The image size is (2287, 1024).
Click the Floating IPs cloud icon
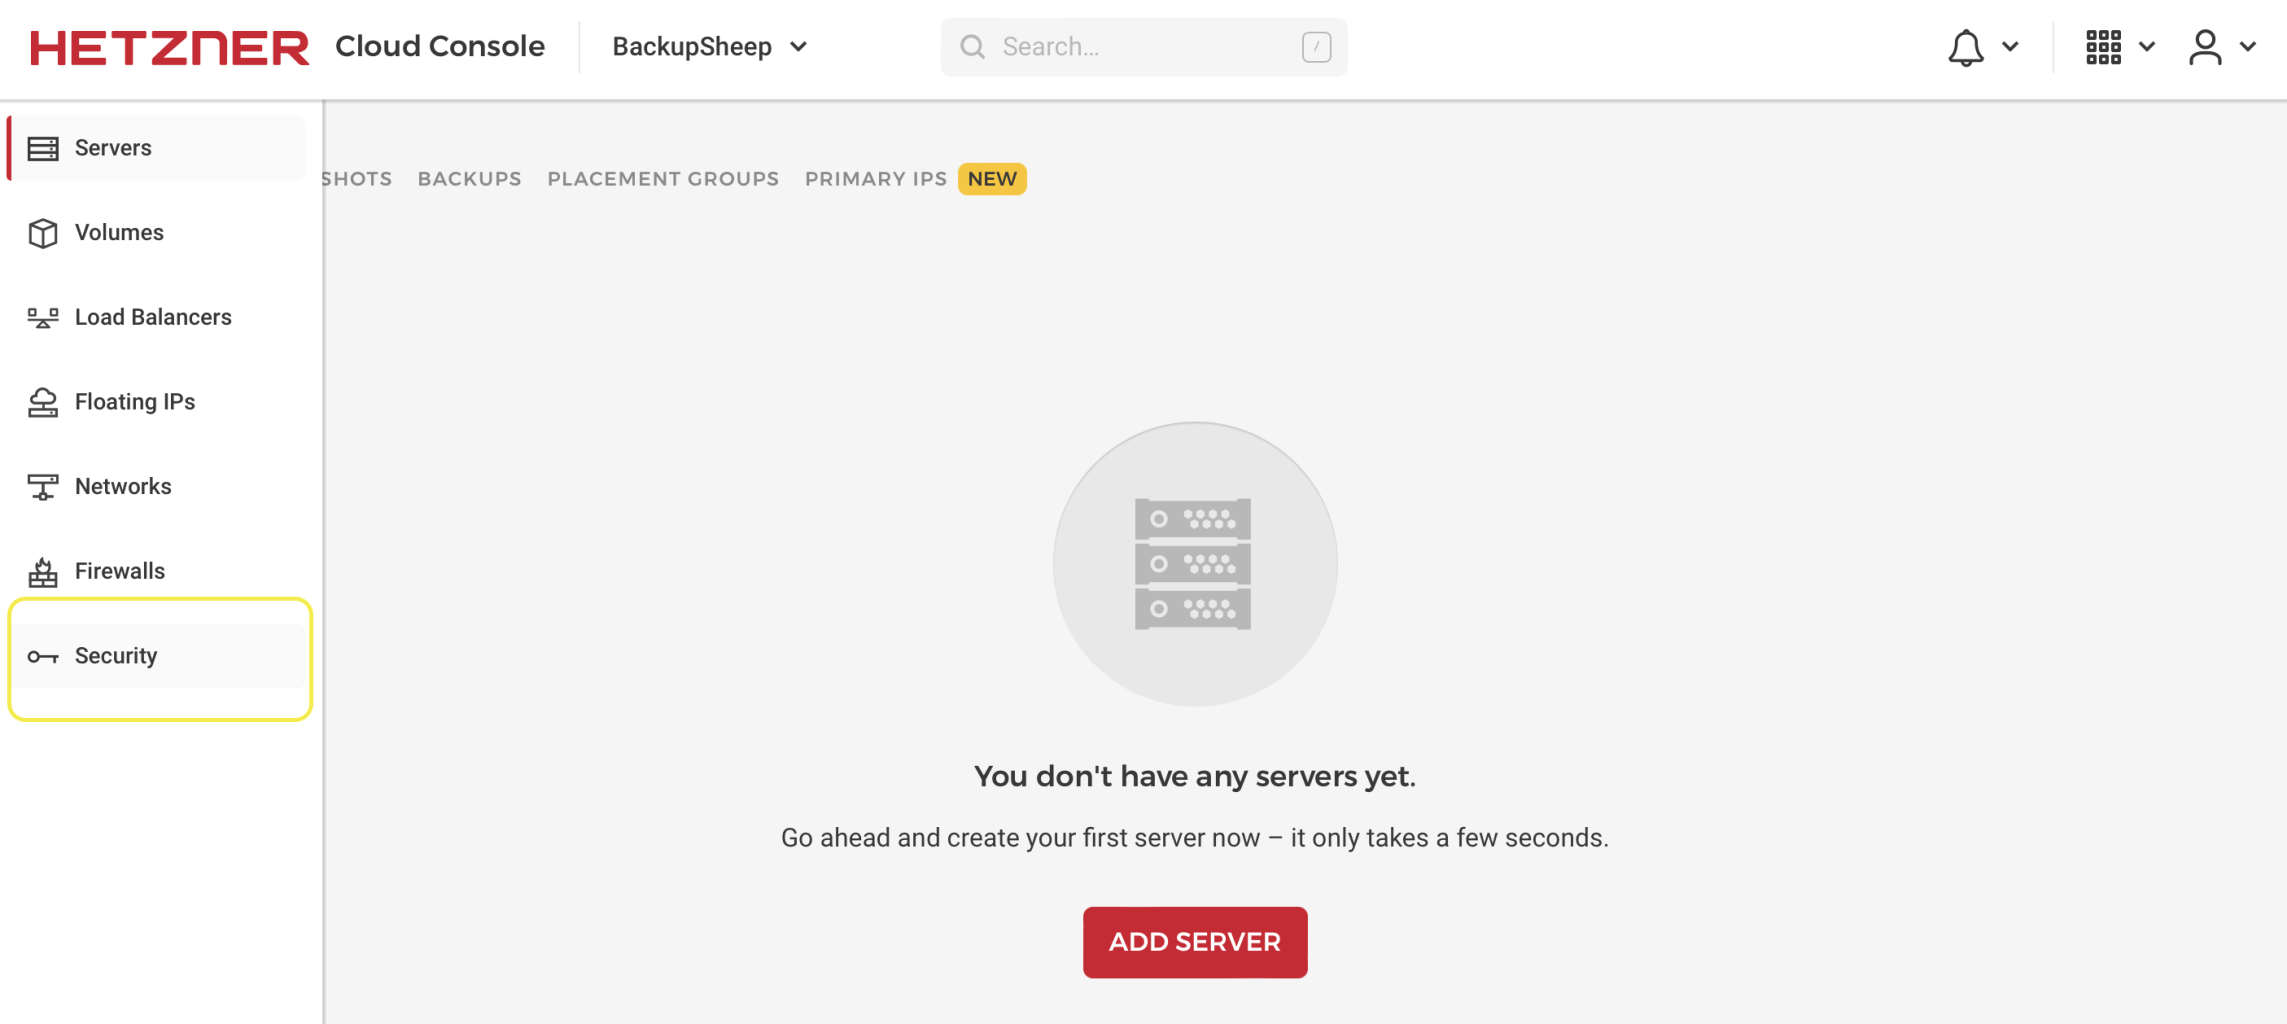[43, 402]
